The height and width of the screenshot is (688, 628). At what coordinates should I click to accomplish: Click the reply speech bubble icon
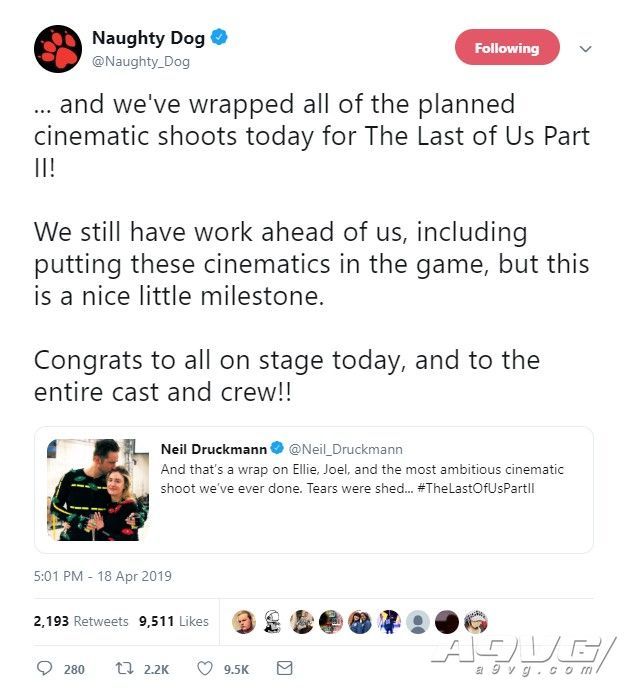click(x=44, y=668)
